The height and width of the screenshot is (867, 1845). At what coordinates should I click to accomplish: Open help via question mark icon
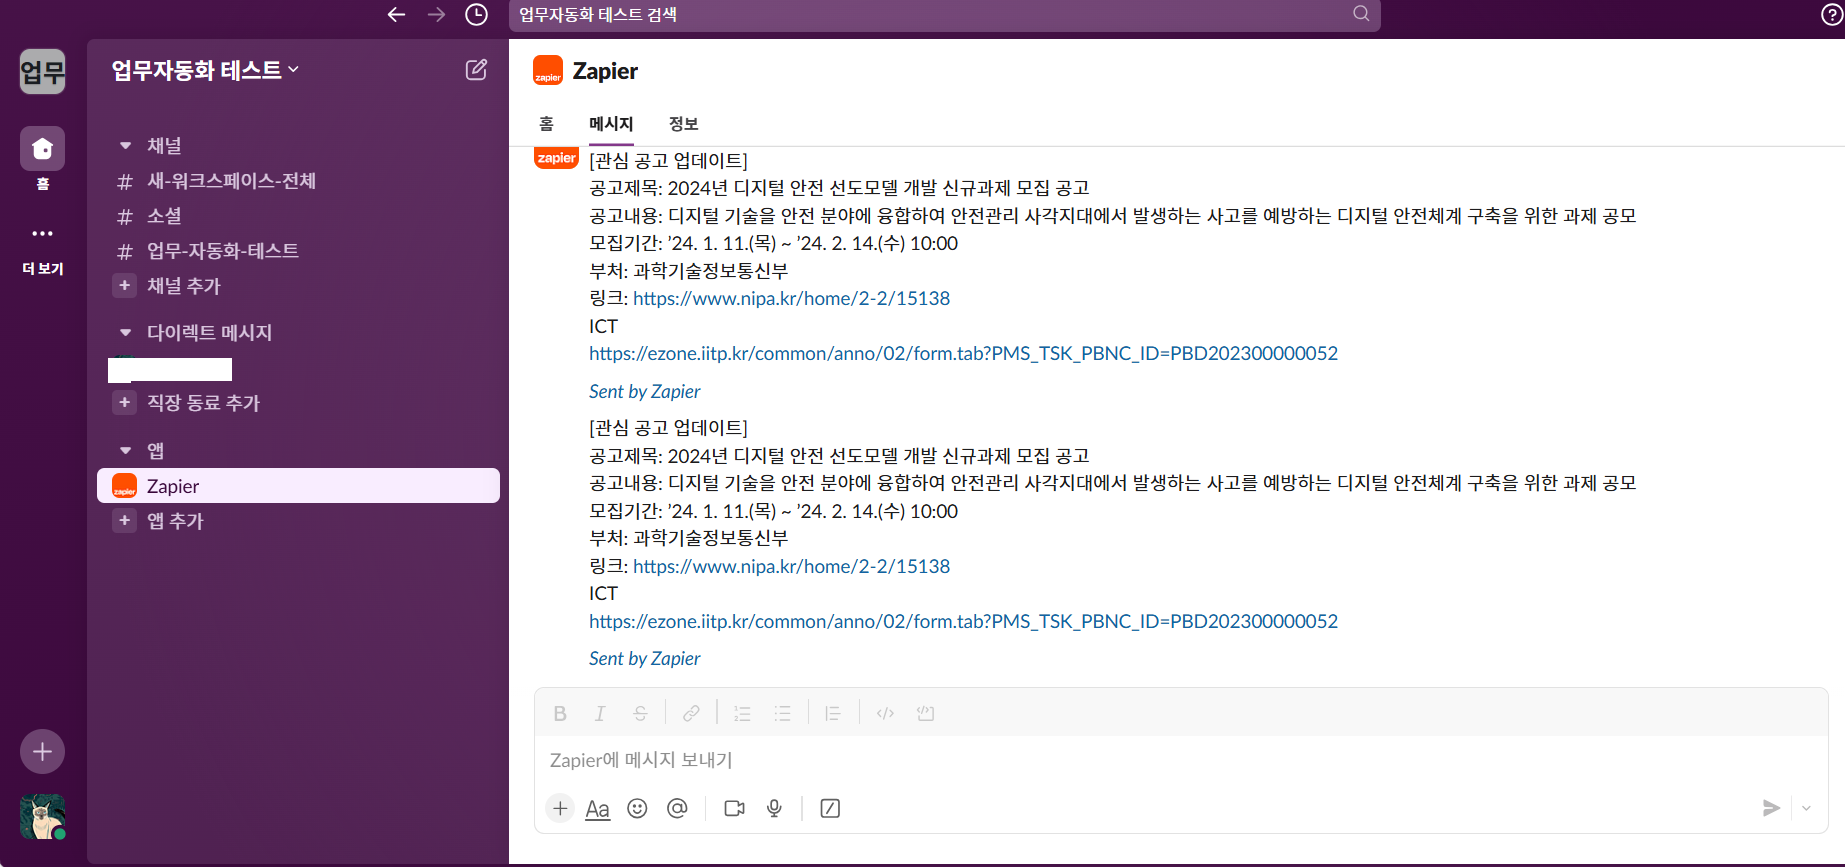[1832, 15]
